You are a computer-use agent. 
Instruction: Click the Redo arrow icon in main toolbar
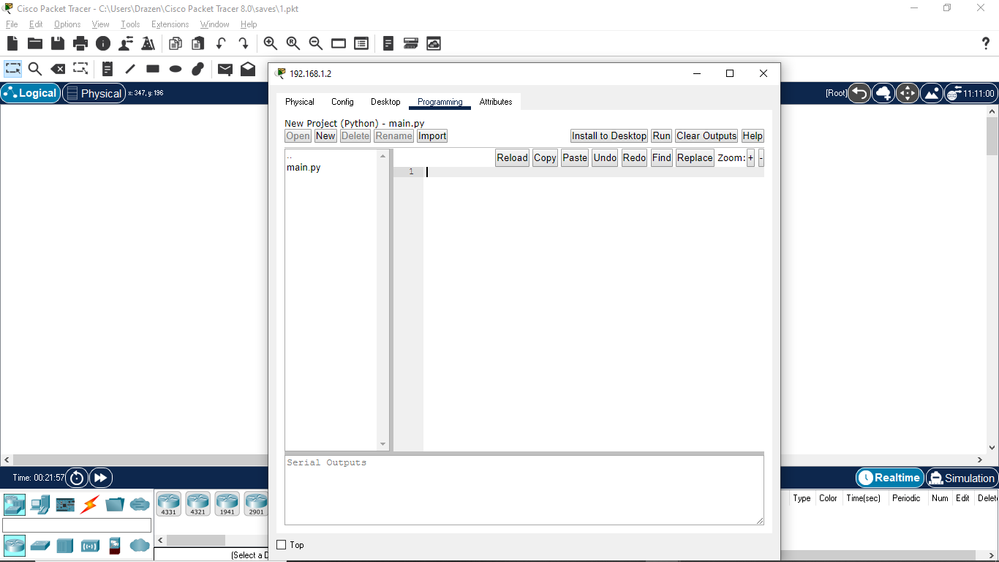[243, 43]
